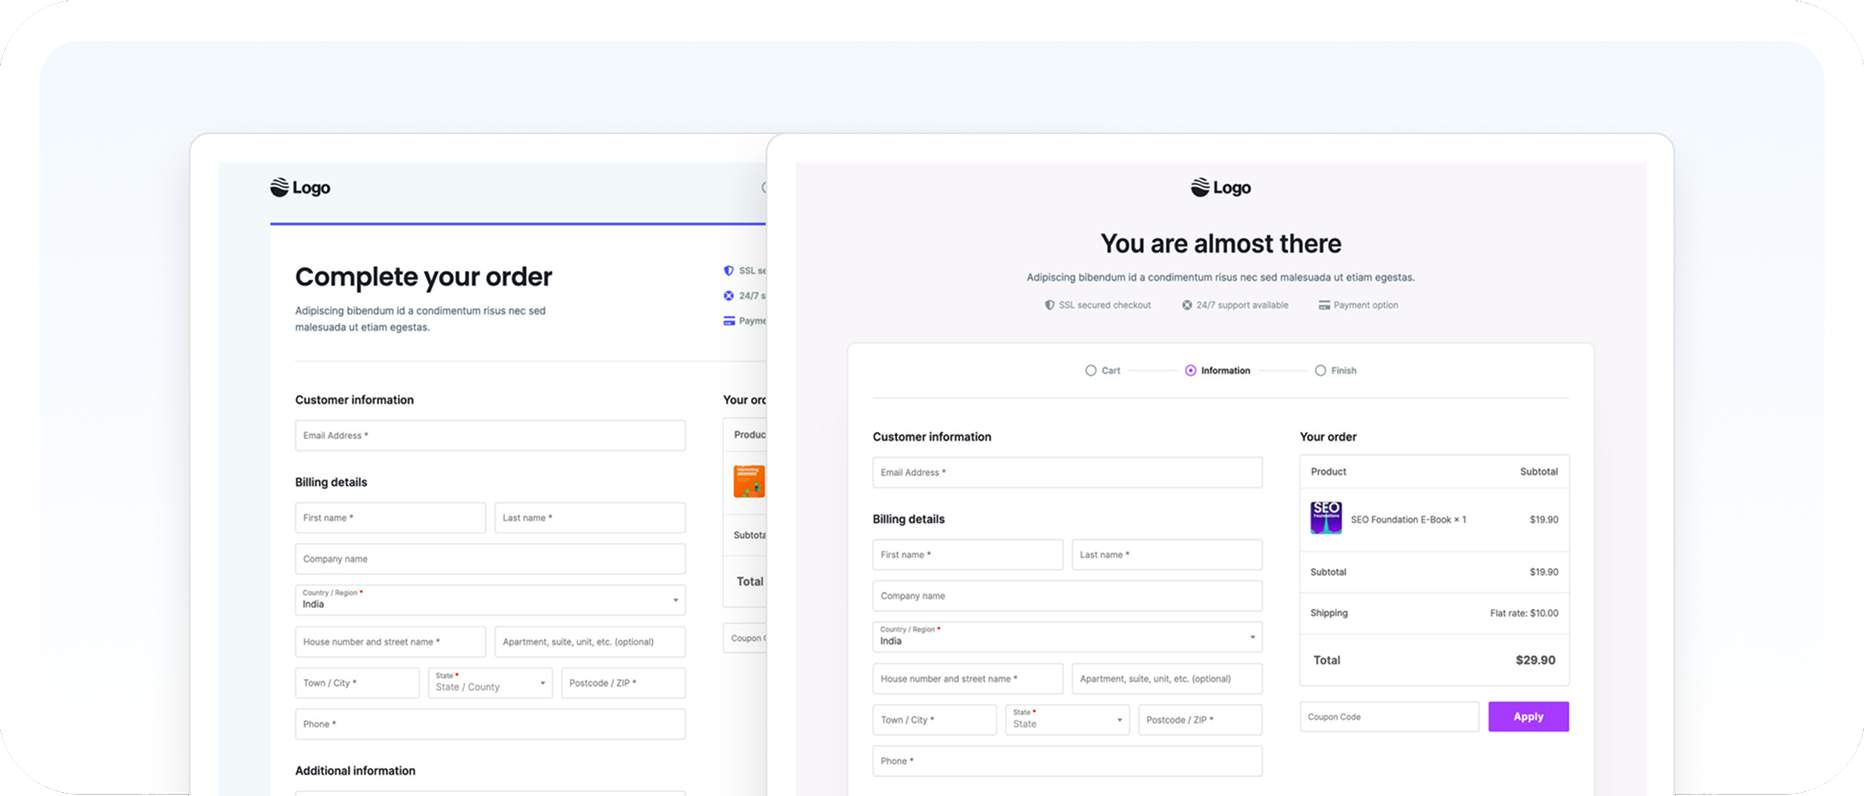Click the logo icon in left checkout header

[x=279, y=187]
